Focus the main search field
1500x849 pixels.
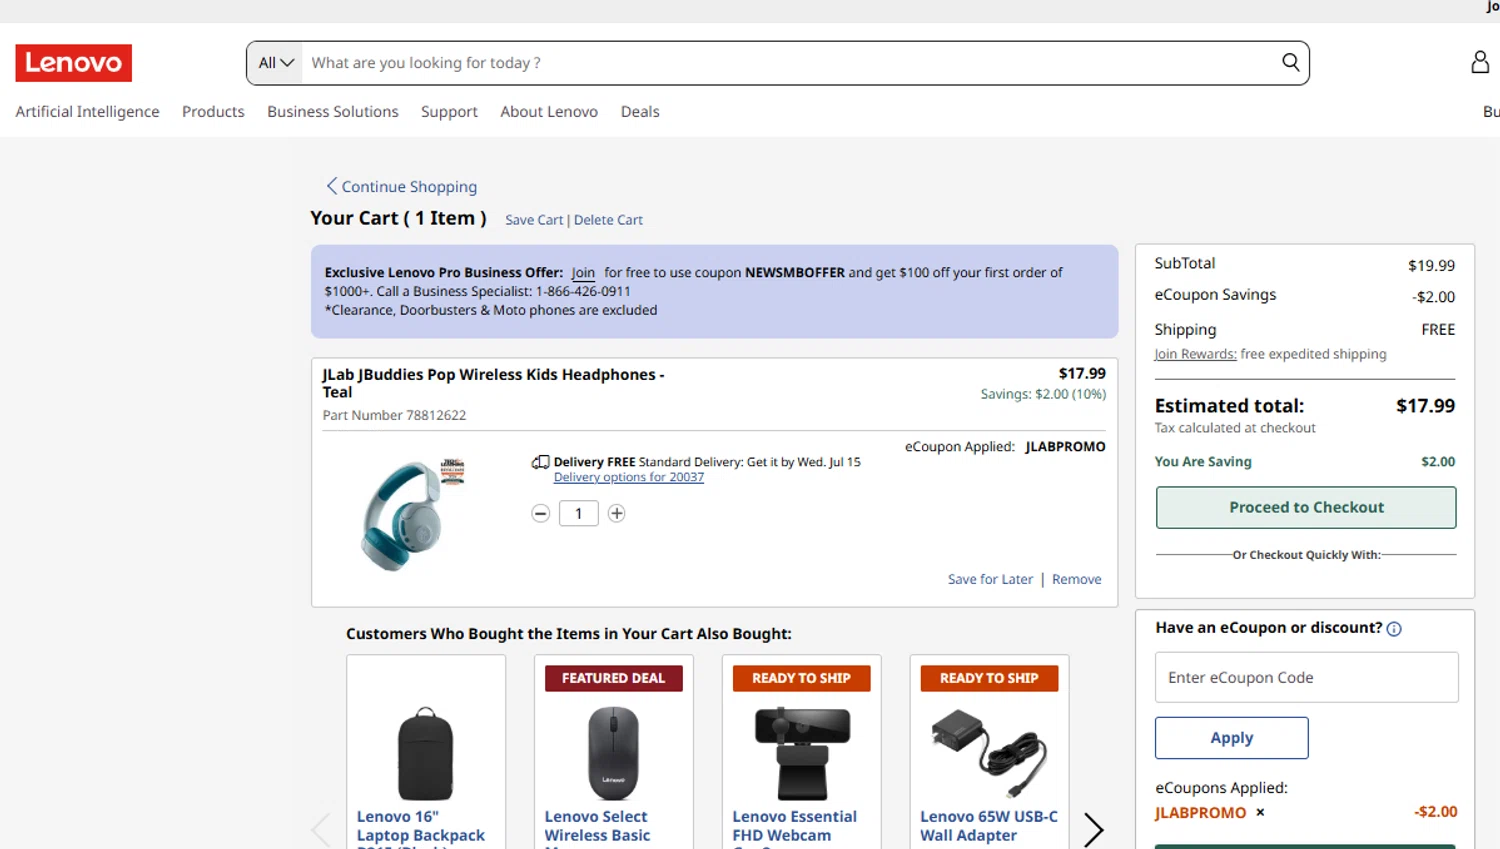(x=790, y=62)
